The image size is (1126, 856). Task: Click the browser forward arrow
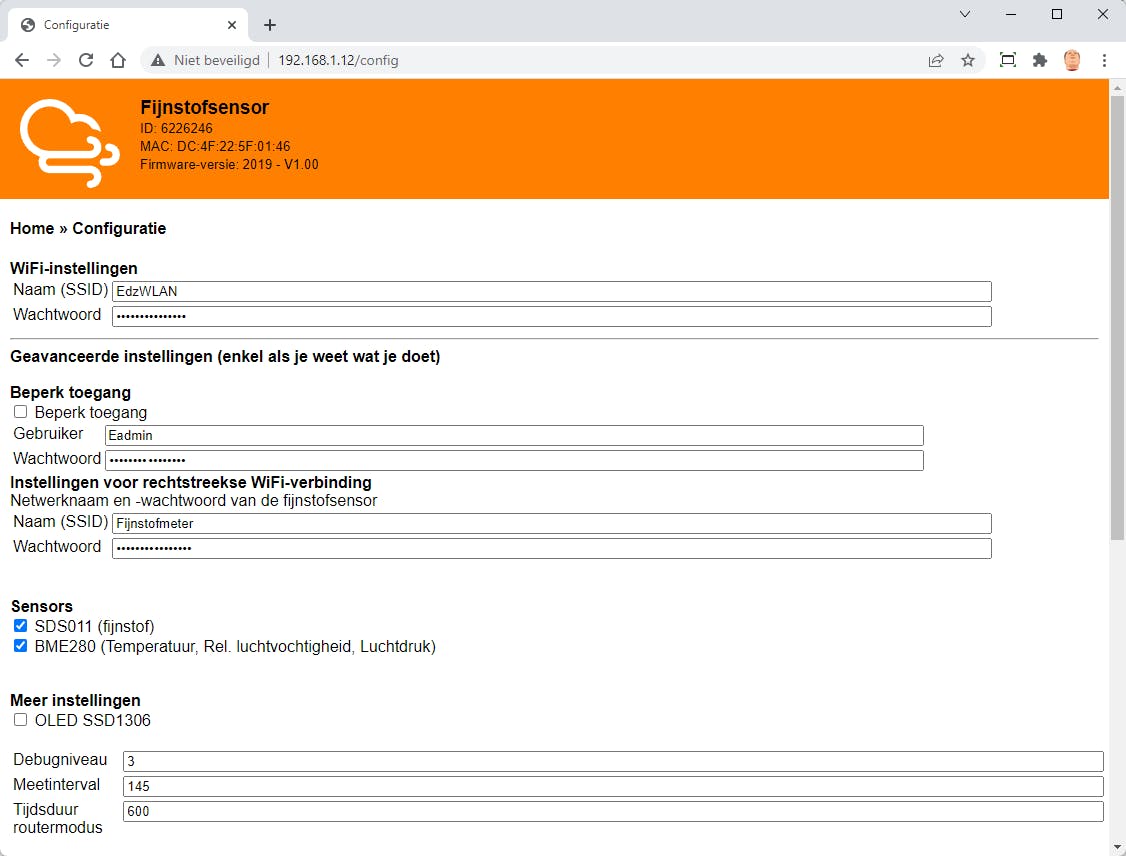pos(54,60)
